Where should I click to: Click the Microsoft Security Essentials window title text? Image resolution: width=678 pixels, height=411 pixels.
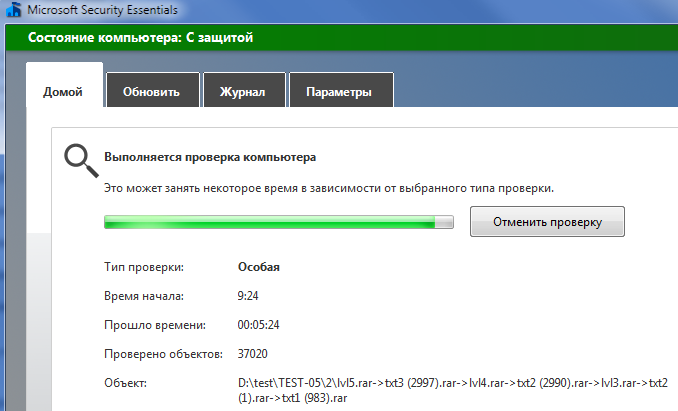(102, 10)
